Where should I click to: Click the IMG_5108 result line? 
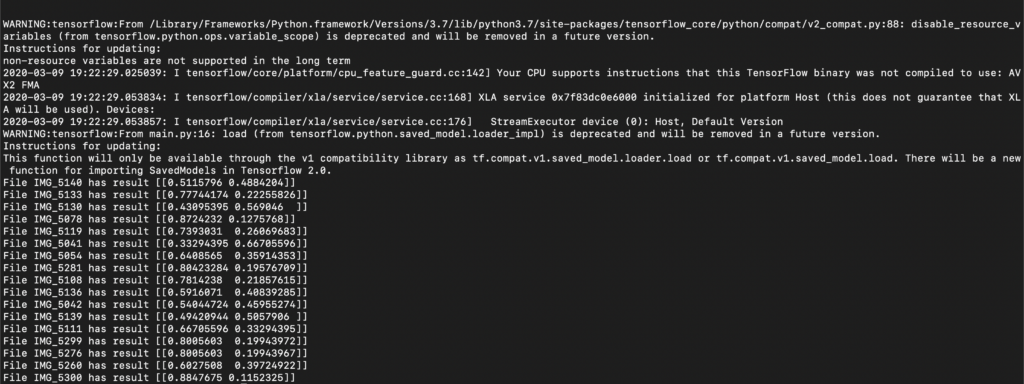[x=155, y=280]
